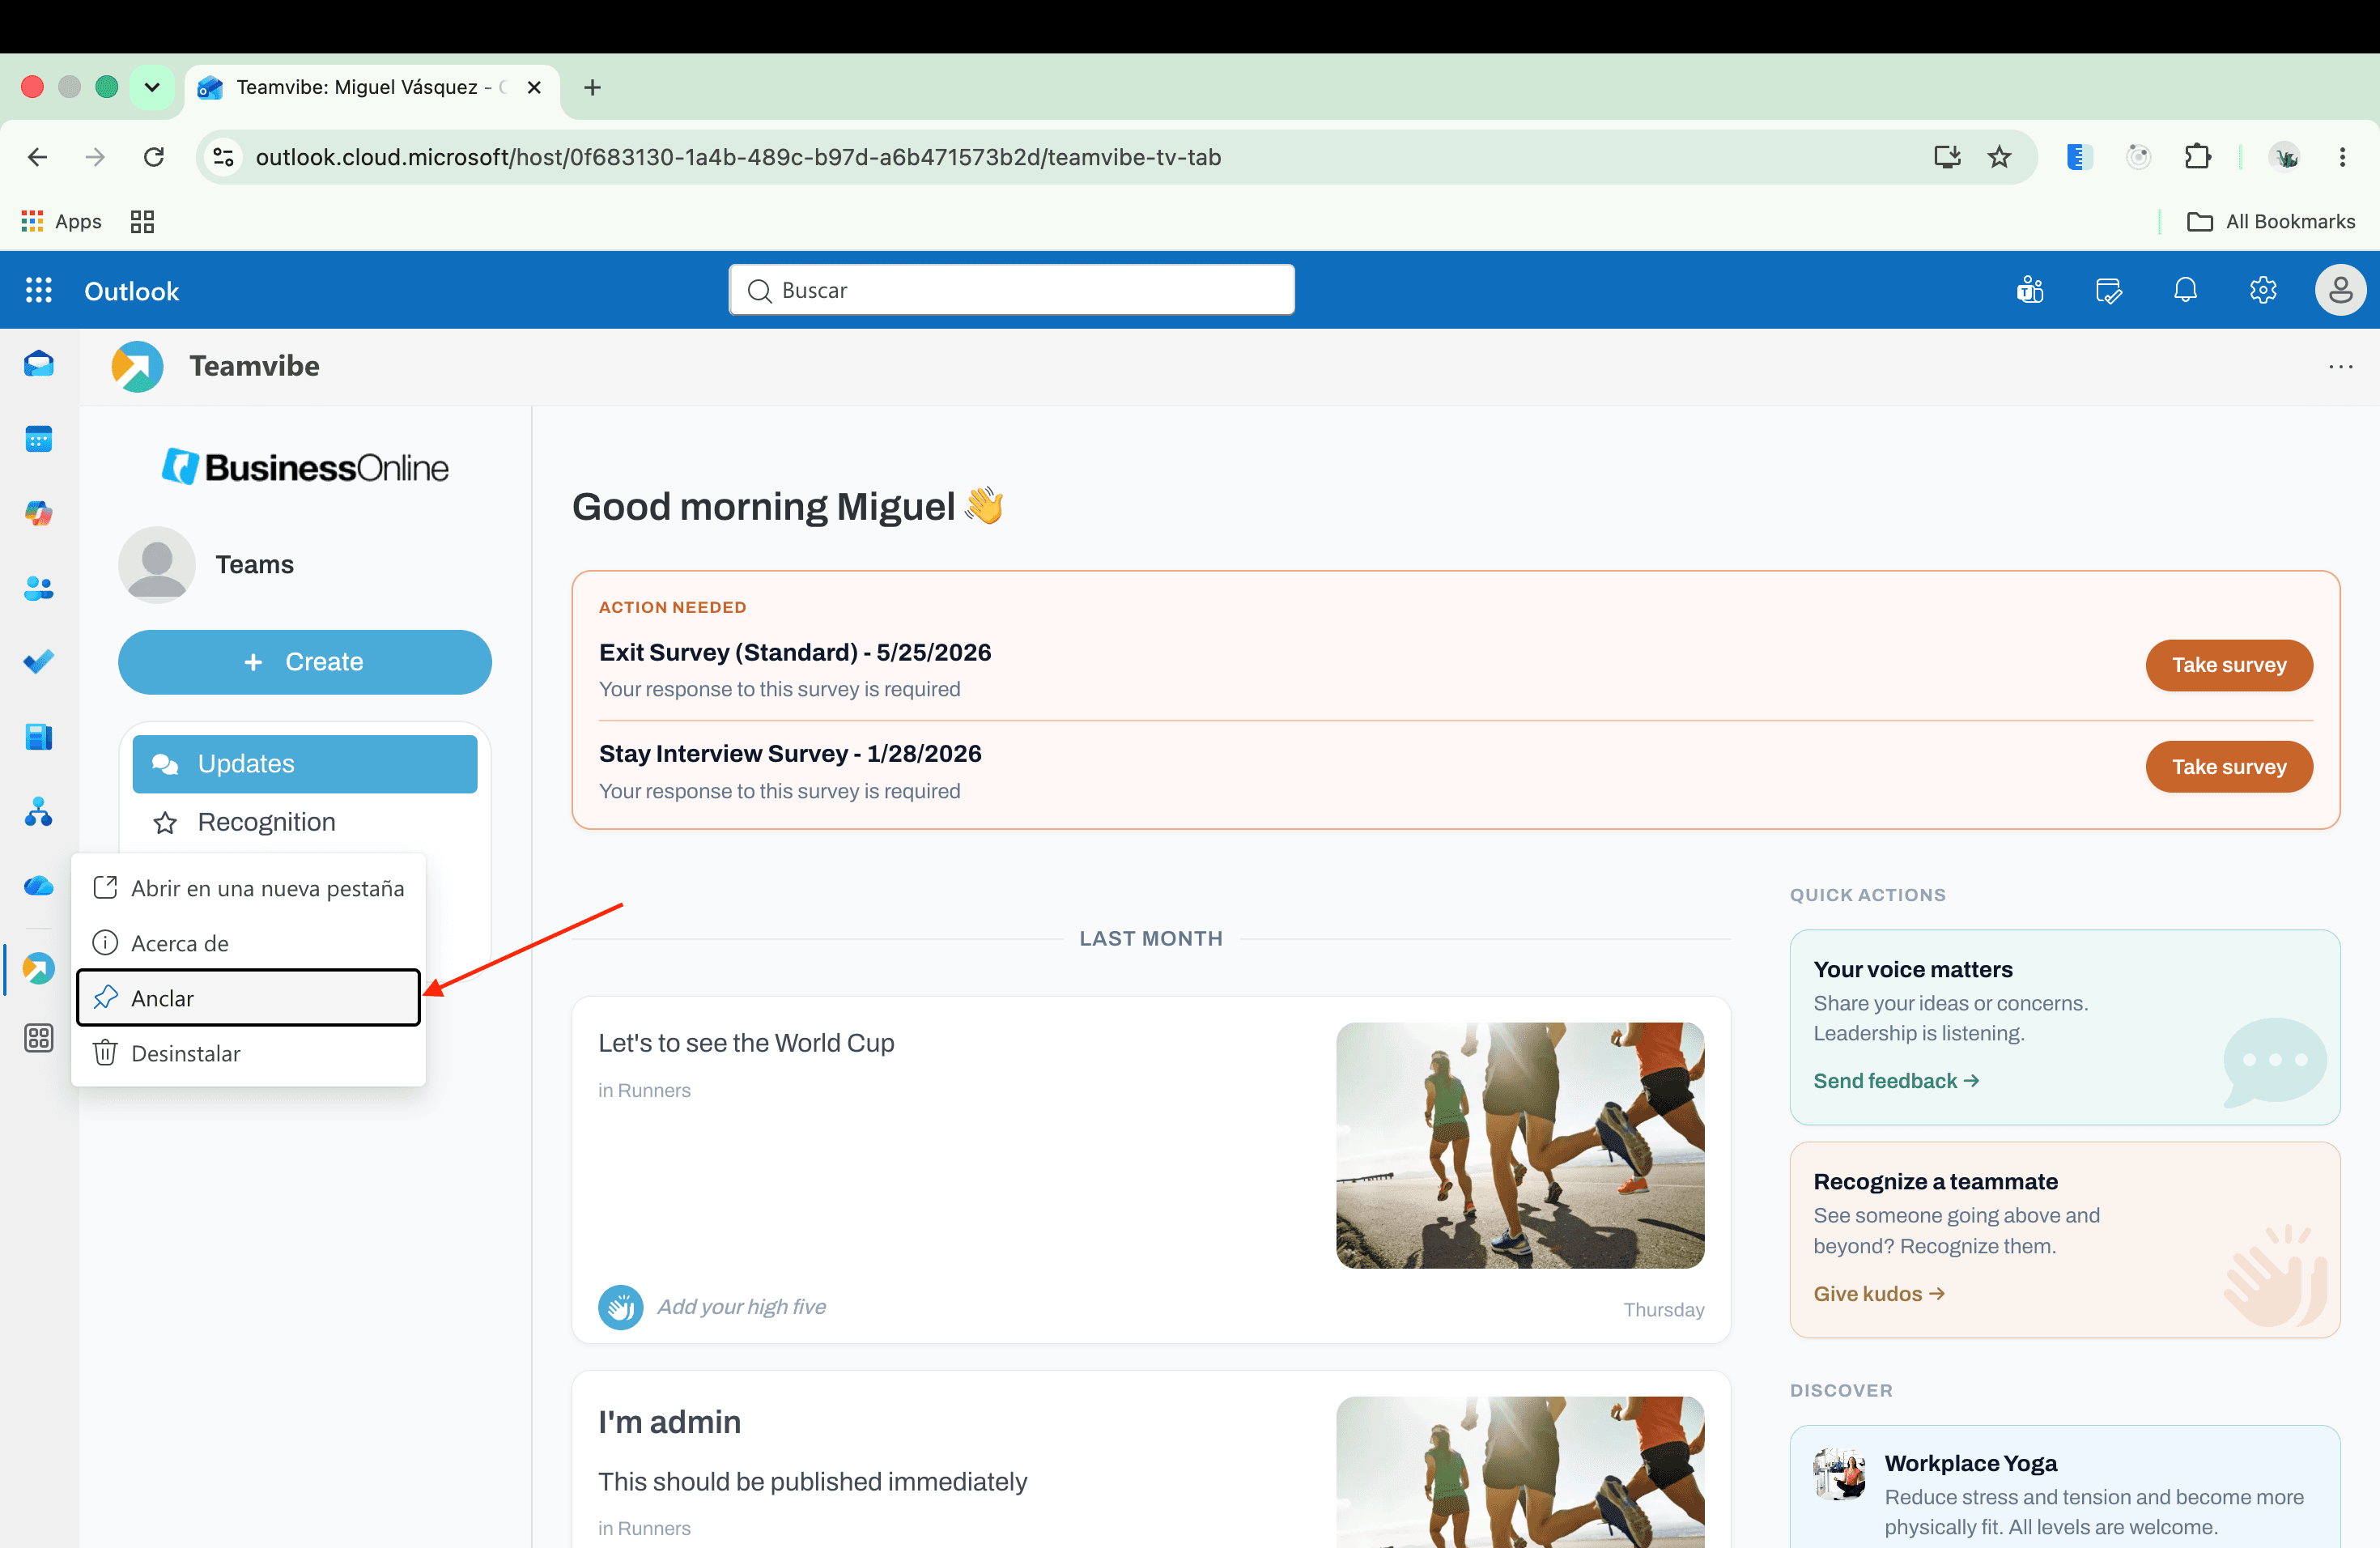This screenshot has height=1548, width=2380.
Task: Open the All Bookmarks folder
Action: (2270, 221)
